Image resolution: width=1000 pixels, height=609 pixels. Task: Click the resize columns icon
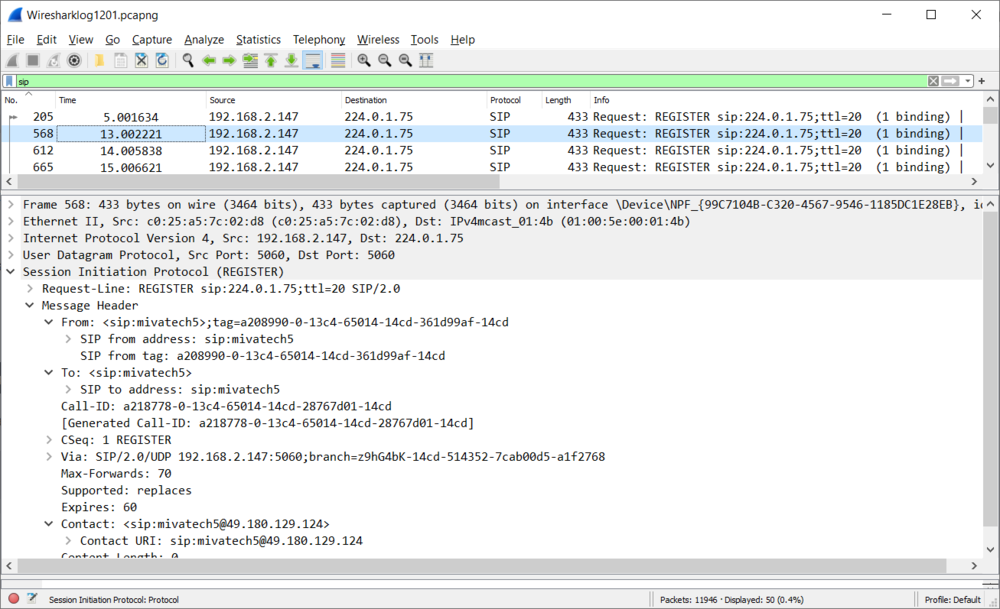[426, 61]
